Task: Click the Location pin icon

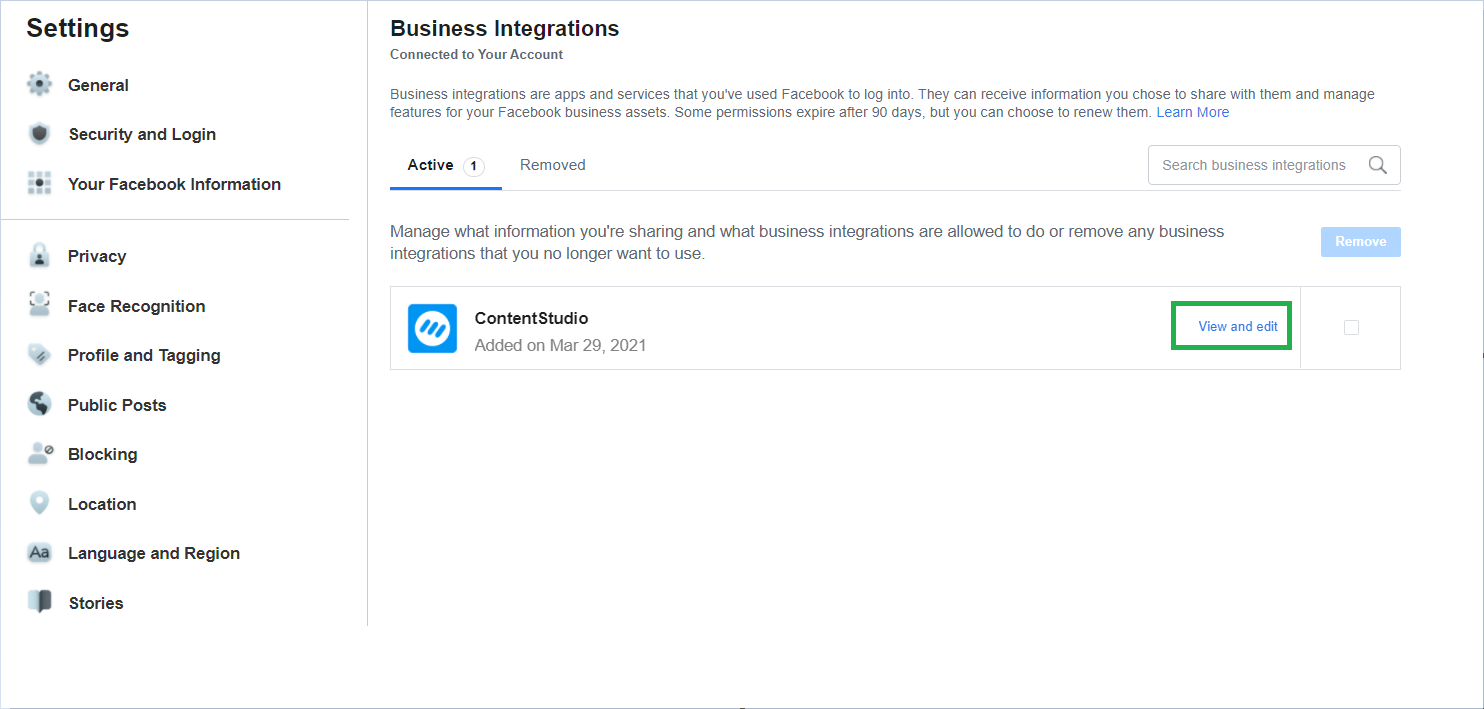Action: [40, 504]
